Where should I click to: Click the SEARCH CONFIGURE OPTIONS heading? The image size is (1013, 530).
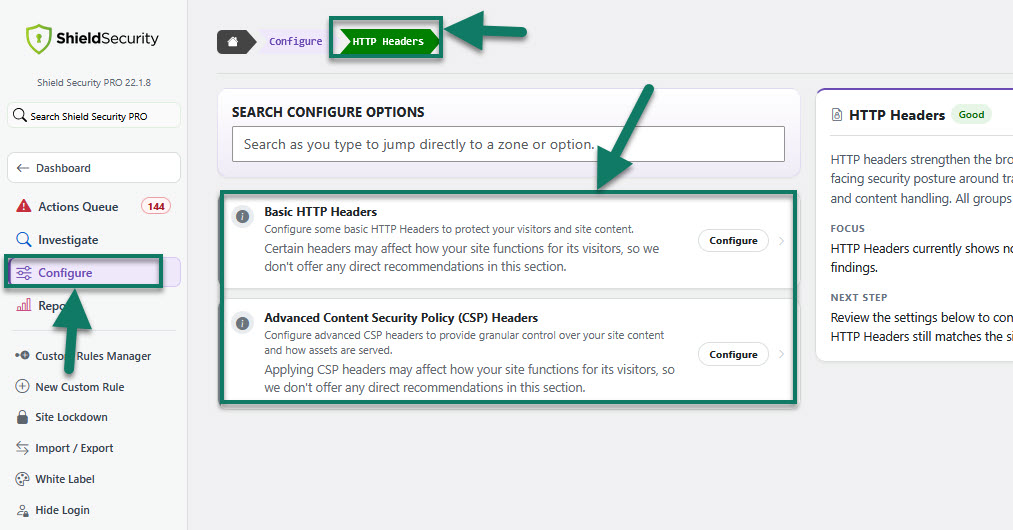pos(328,112)
